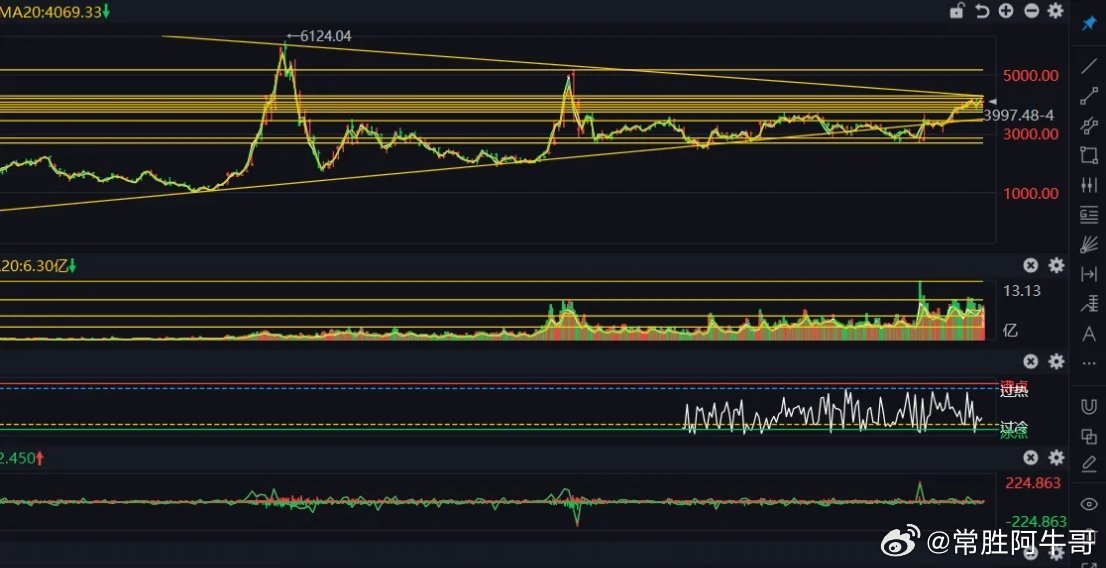1106x568 pixels.
Task: Select the line segment tool
Action: coord(1089,97)
